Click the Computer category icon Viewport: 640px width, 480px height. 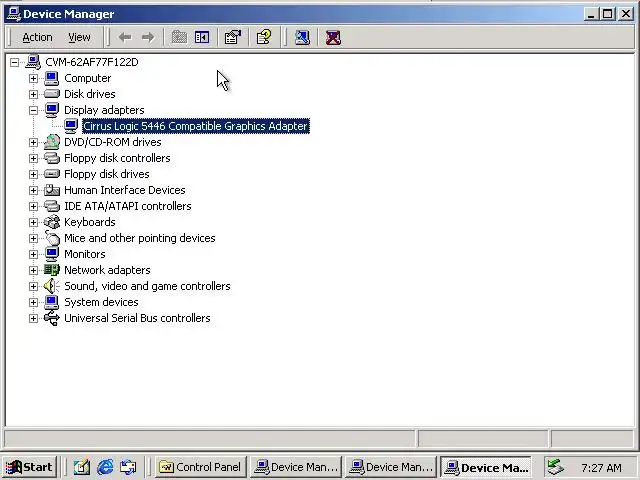(52, 78)
